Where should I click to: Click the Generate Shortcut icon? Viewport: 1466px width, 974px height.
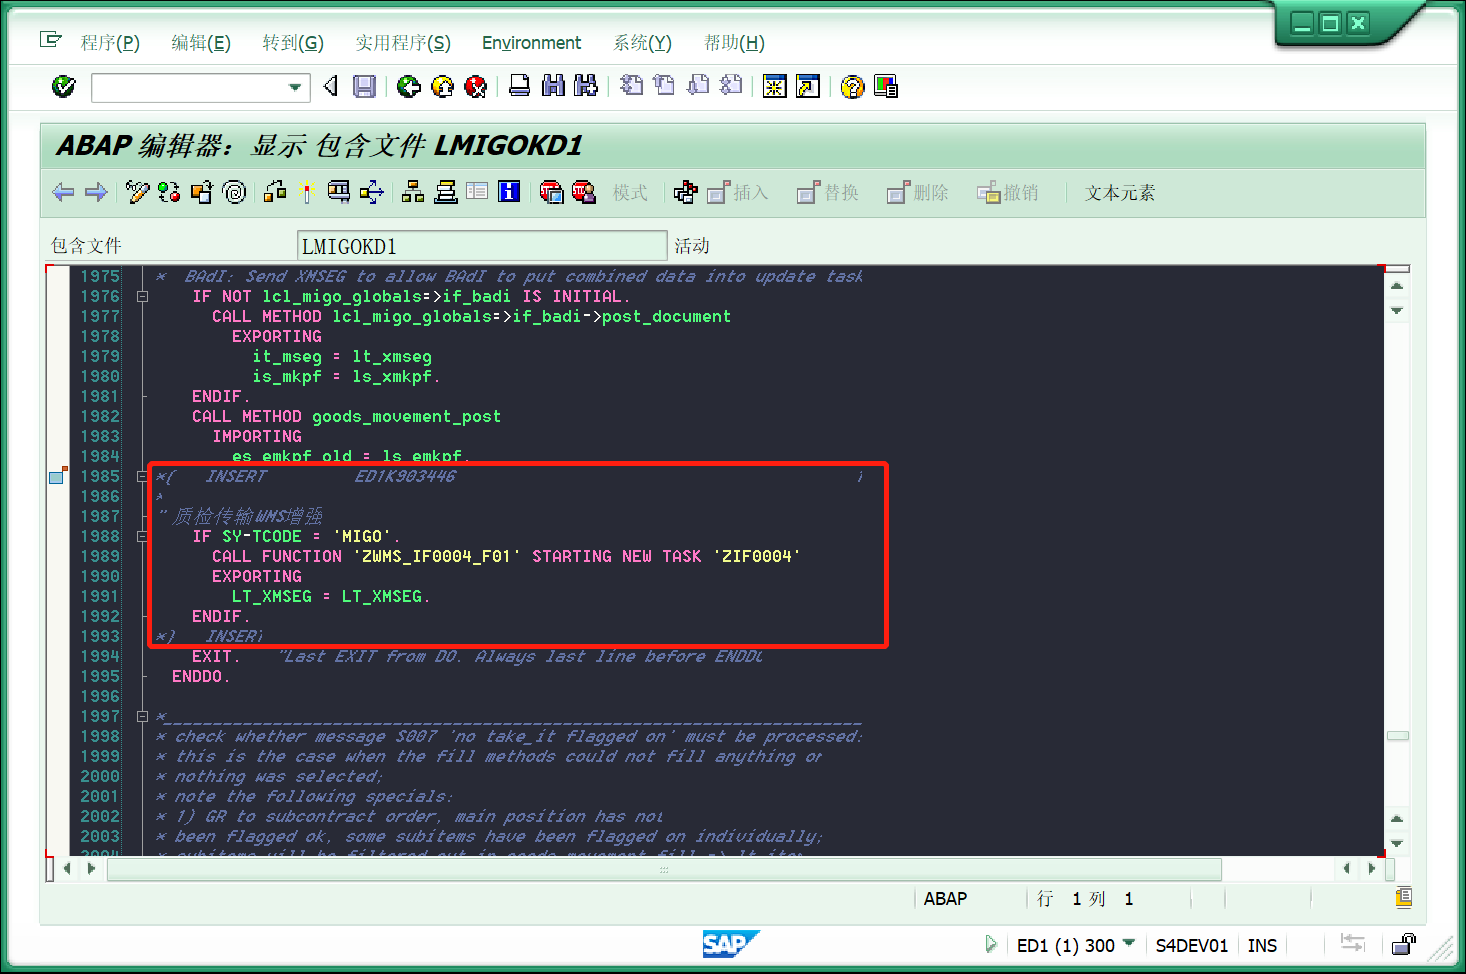click(x=808, y=87)
